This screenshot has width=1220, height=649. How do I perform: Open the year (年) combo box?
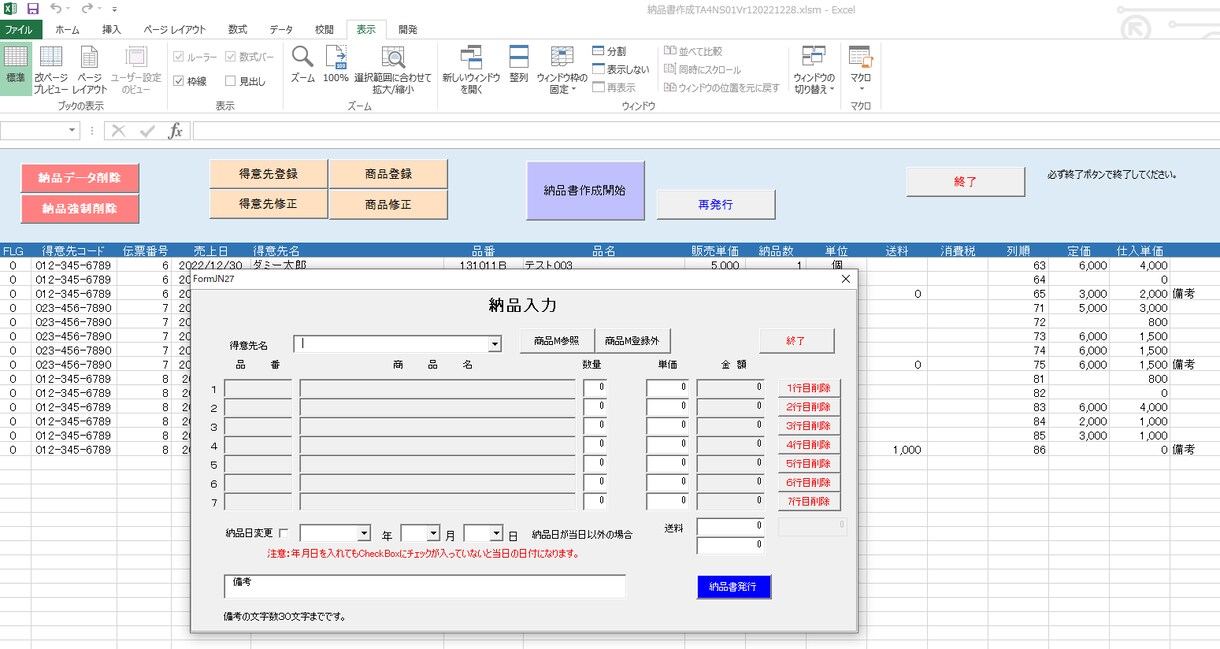(x=364, y=534)
